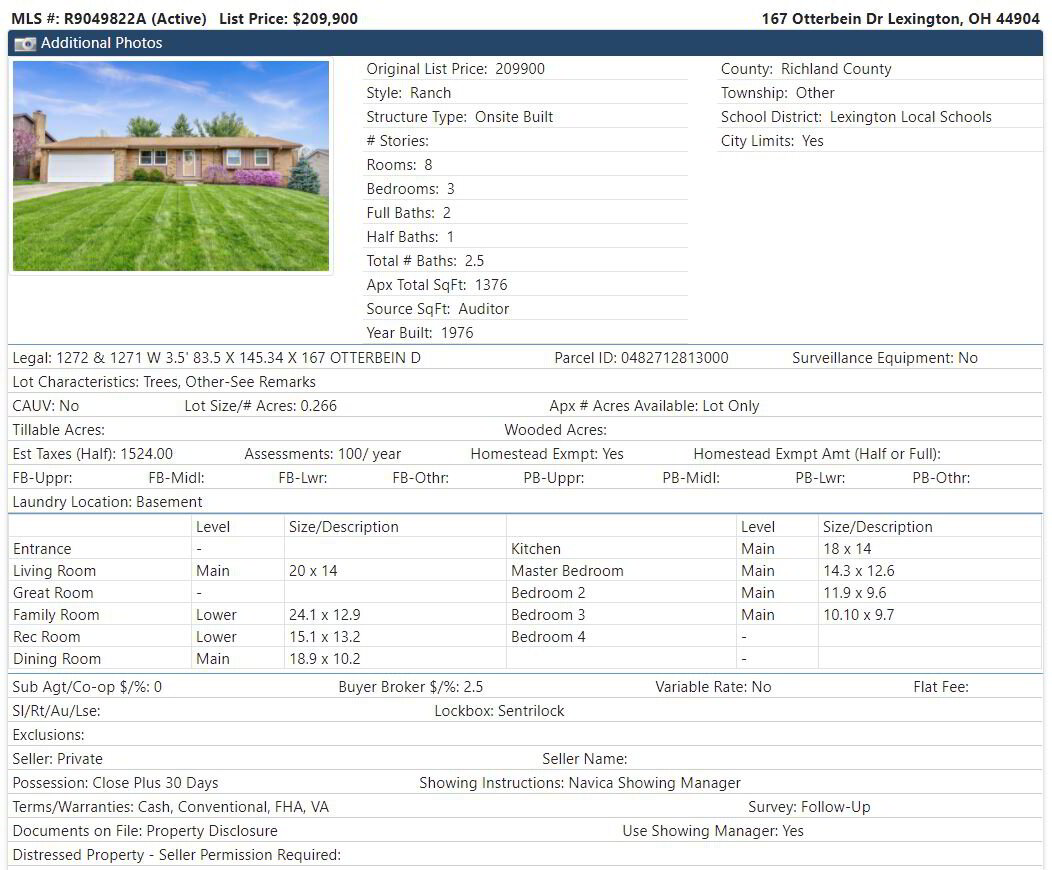Image resolution: width=1052 pixels, height=870 pixels.
Task: Click the Documents on File Property Disclosure field
Action: 145,831
